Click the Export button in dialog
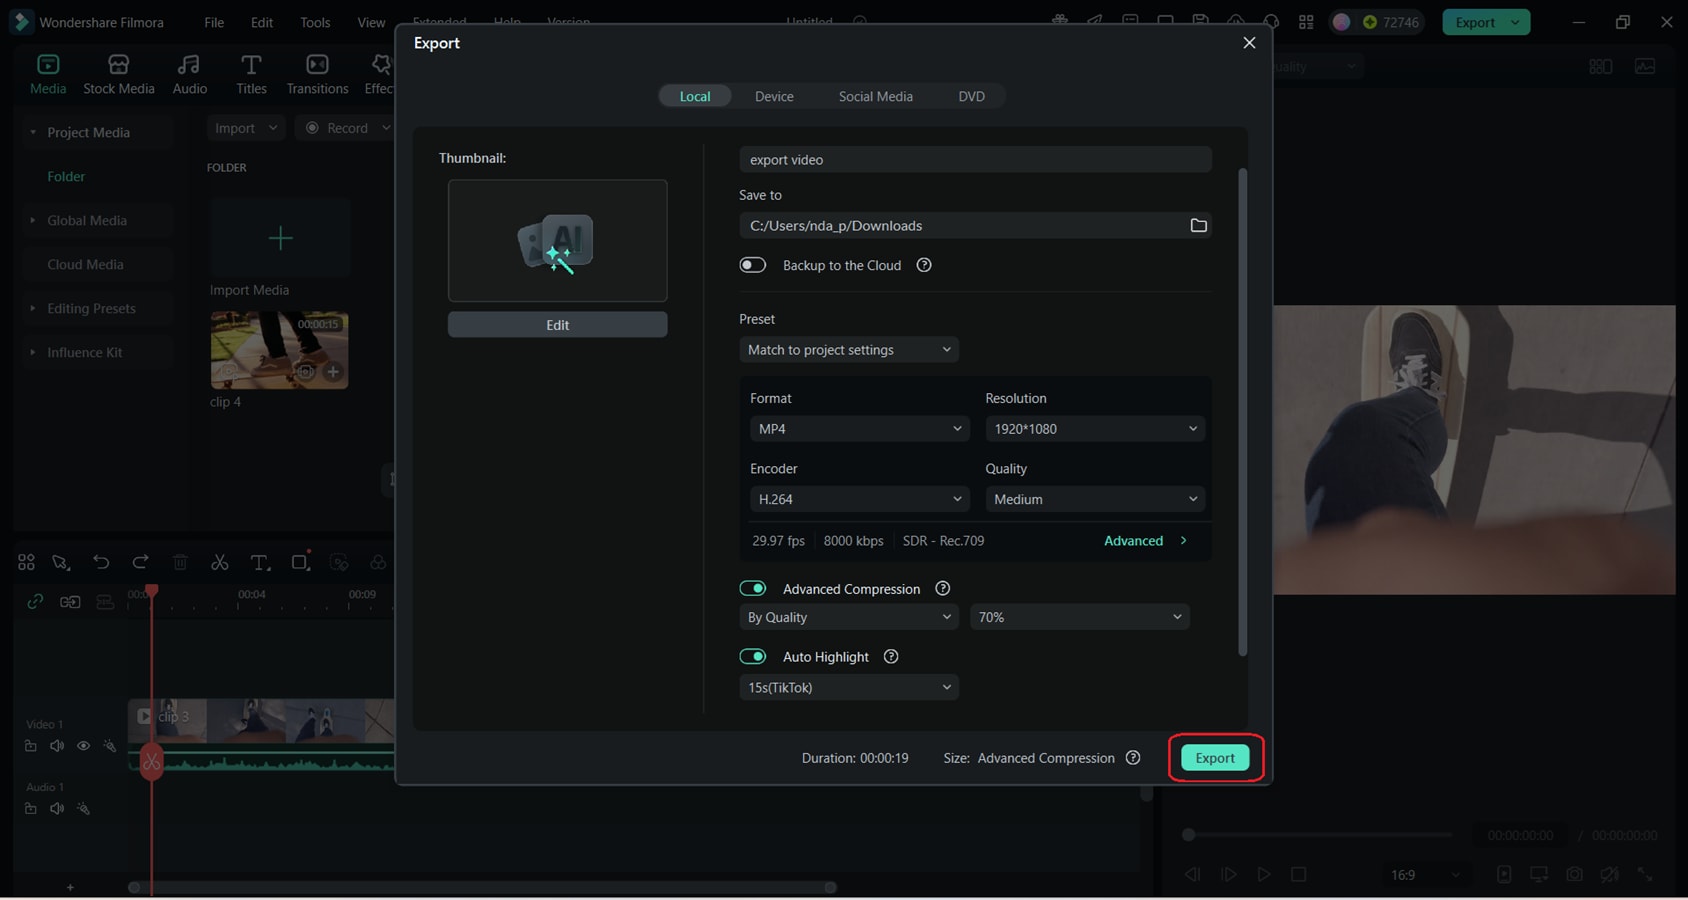 point(1215,757)
